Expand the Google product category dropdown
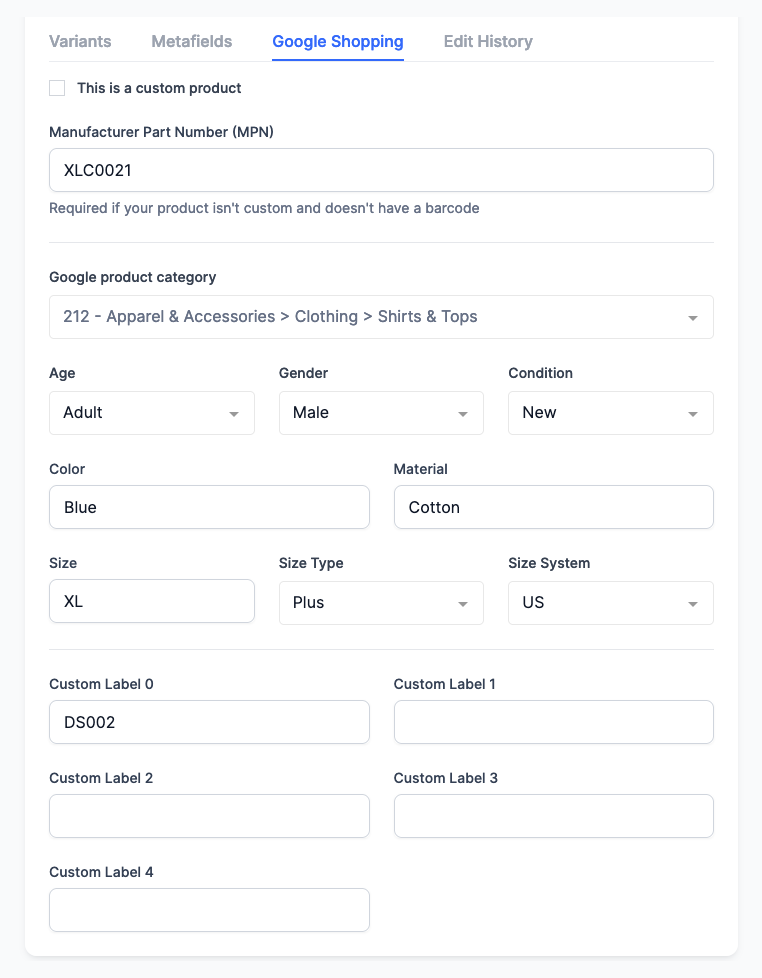This screenshot has height=978, width=762. coord(381,317)
